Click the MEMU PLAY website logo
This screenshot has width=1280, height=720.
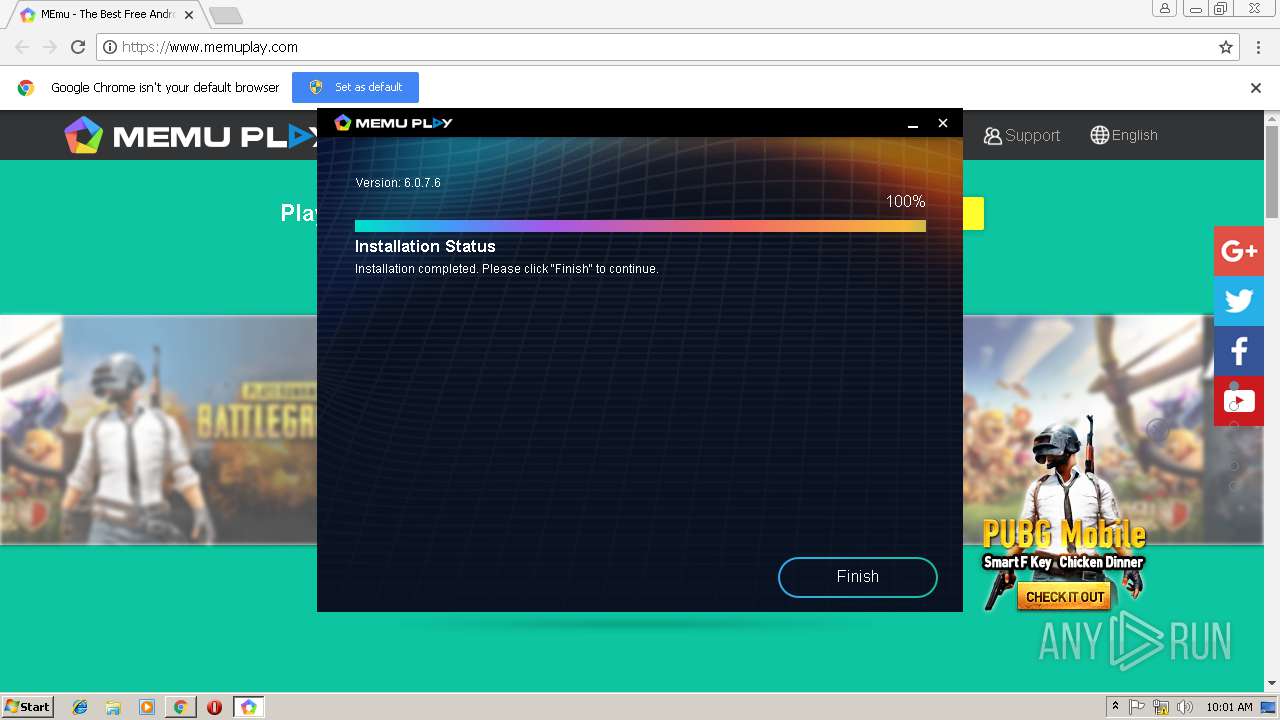click(190, 135)
